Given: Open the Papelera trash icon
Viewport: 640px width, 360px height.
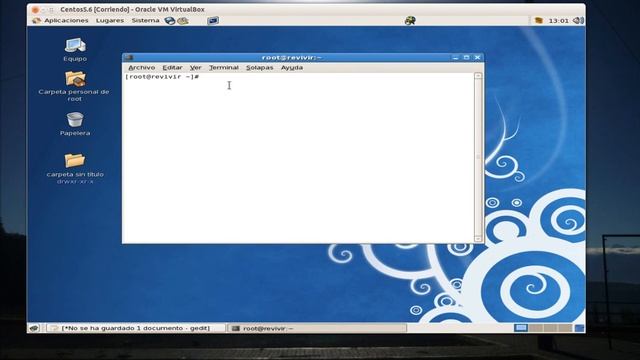Looking at the screenshot, I should pyautogui.click(x=75, y=120).
